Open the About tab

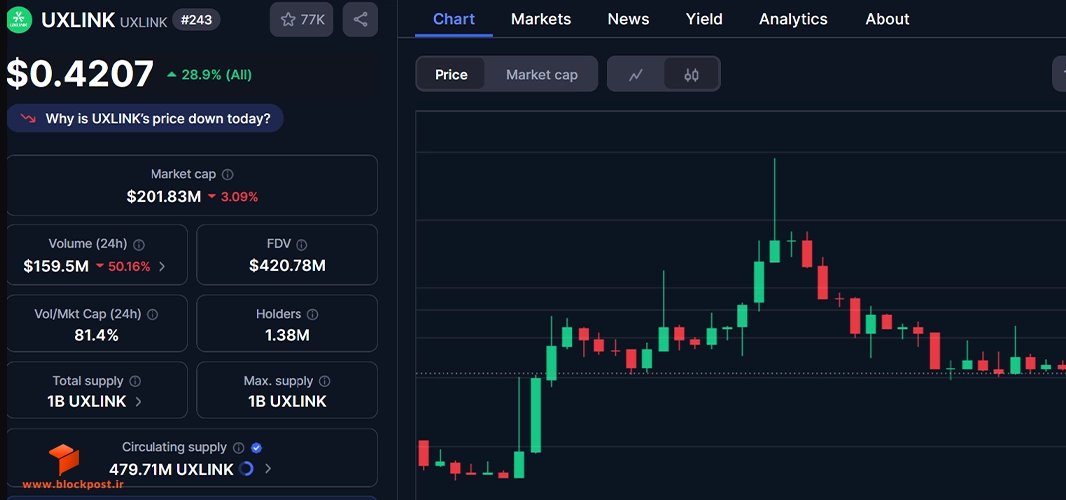click(x=887, y=19)
